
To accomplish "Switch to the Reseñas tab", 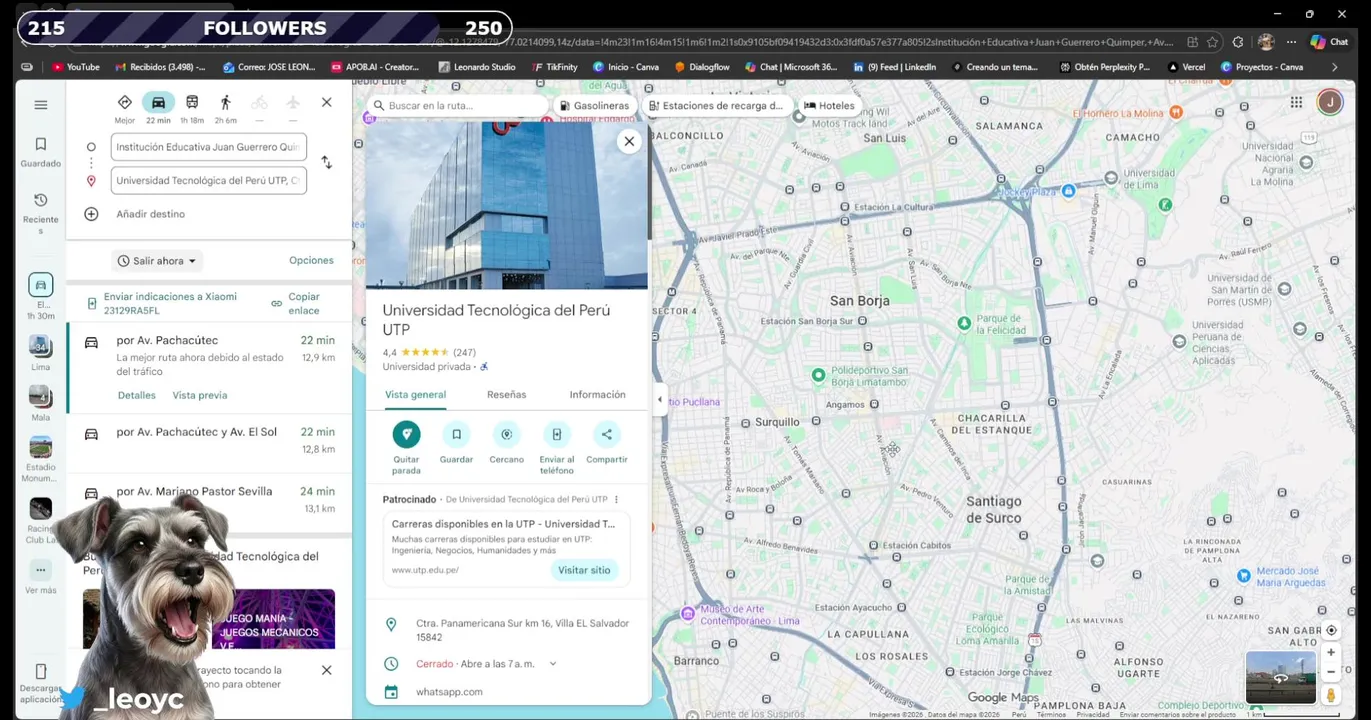I will pos(506,395).
